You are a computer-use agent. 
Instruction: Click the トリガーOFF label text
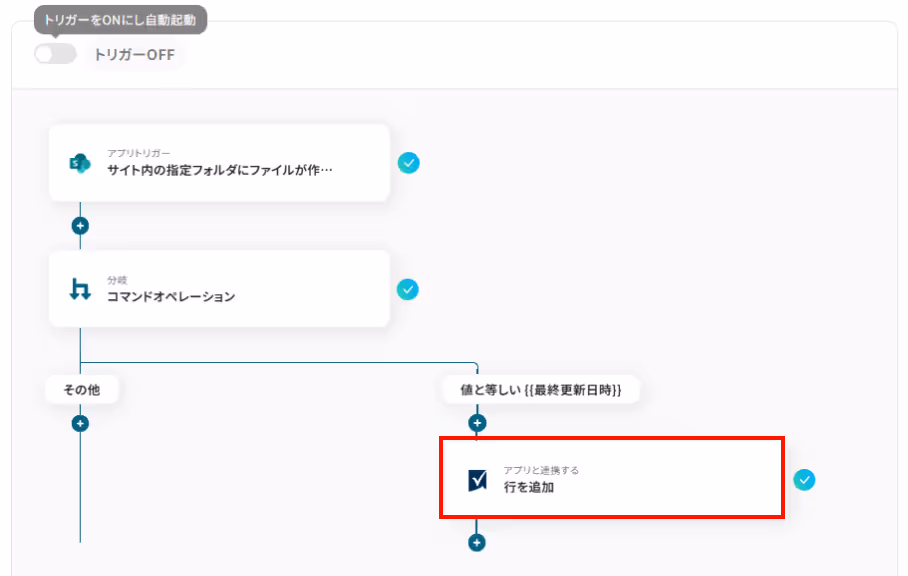[x=134, y=55]
